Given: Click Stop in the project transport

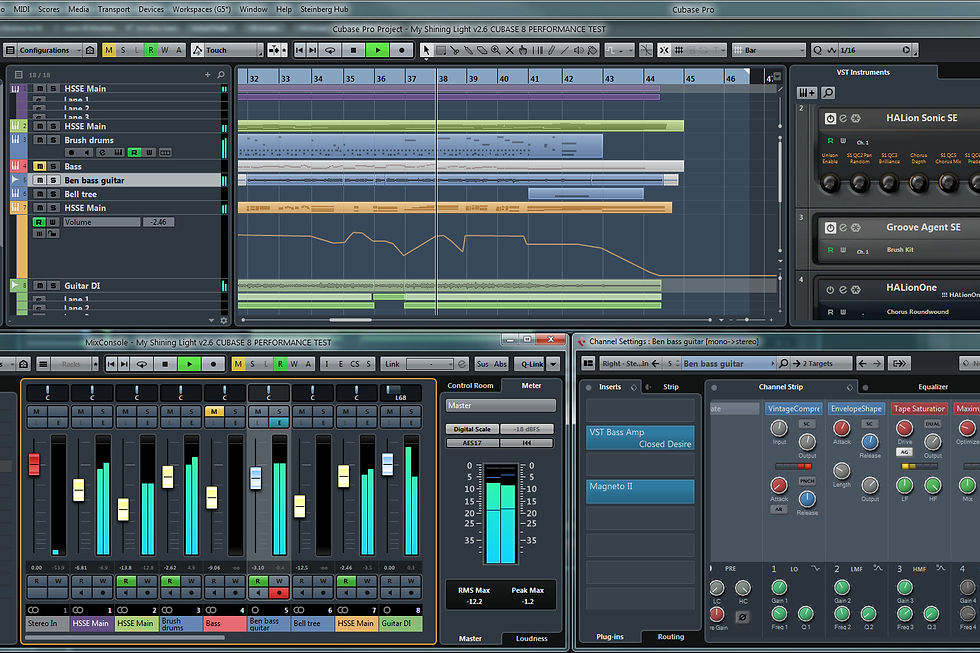Looking at the screenshot, I should 354,50.
